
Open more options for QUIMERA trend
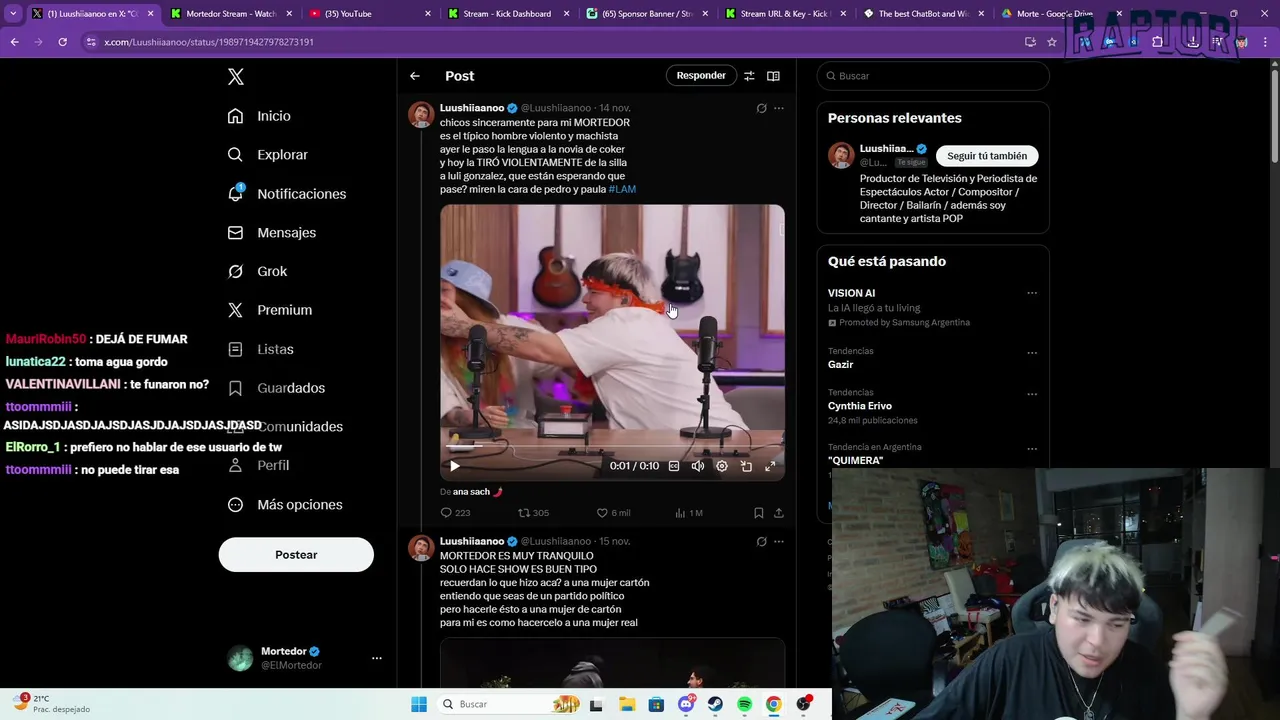click(1032, 449)
